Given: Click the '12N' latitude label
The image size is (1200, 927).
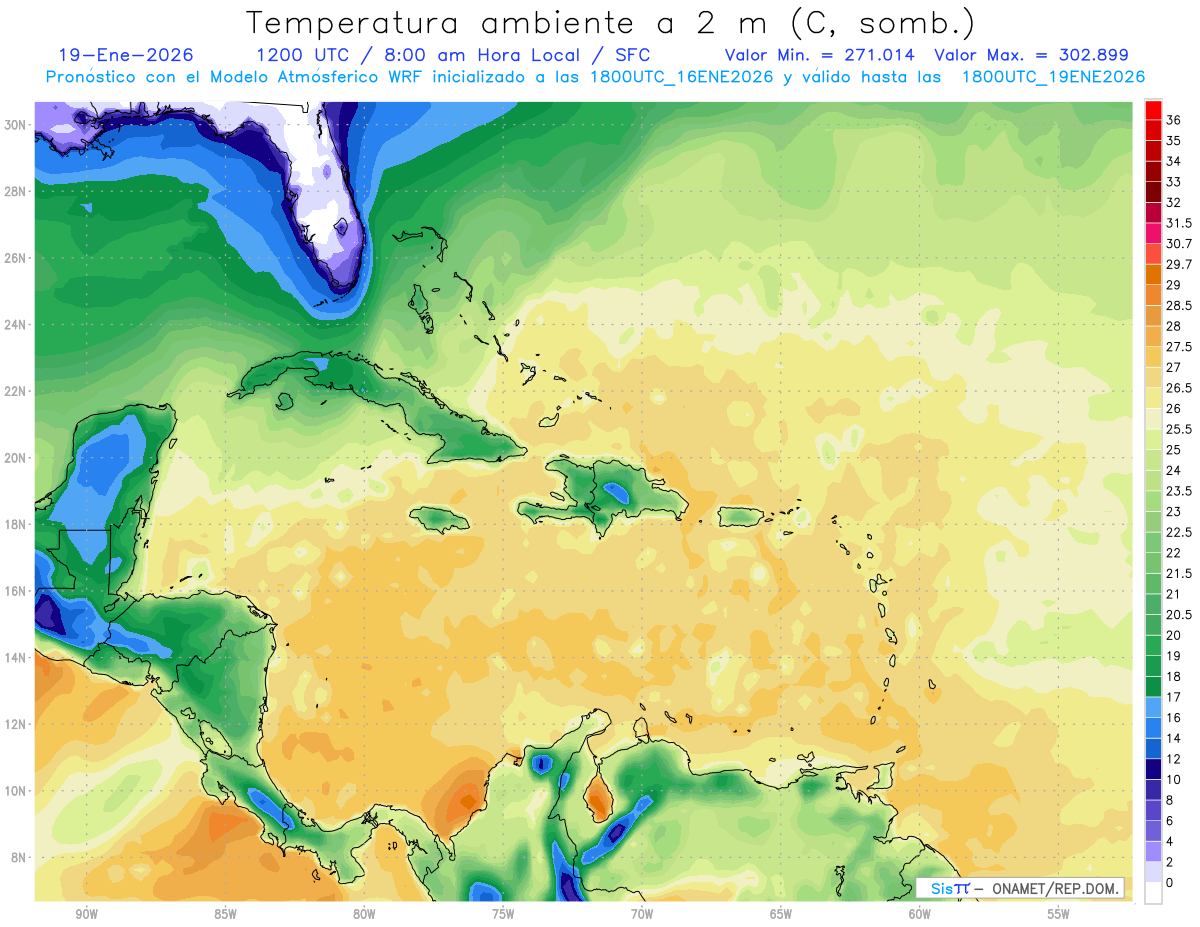Looking at the screenshot, I should (x=17, y=724).
